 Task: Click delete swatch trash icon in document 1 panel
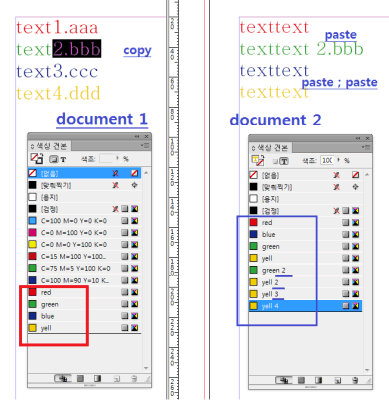(x=134, y=378)
